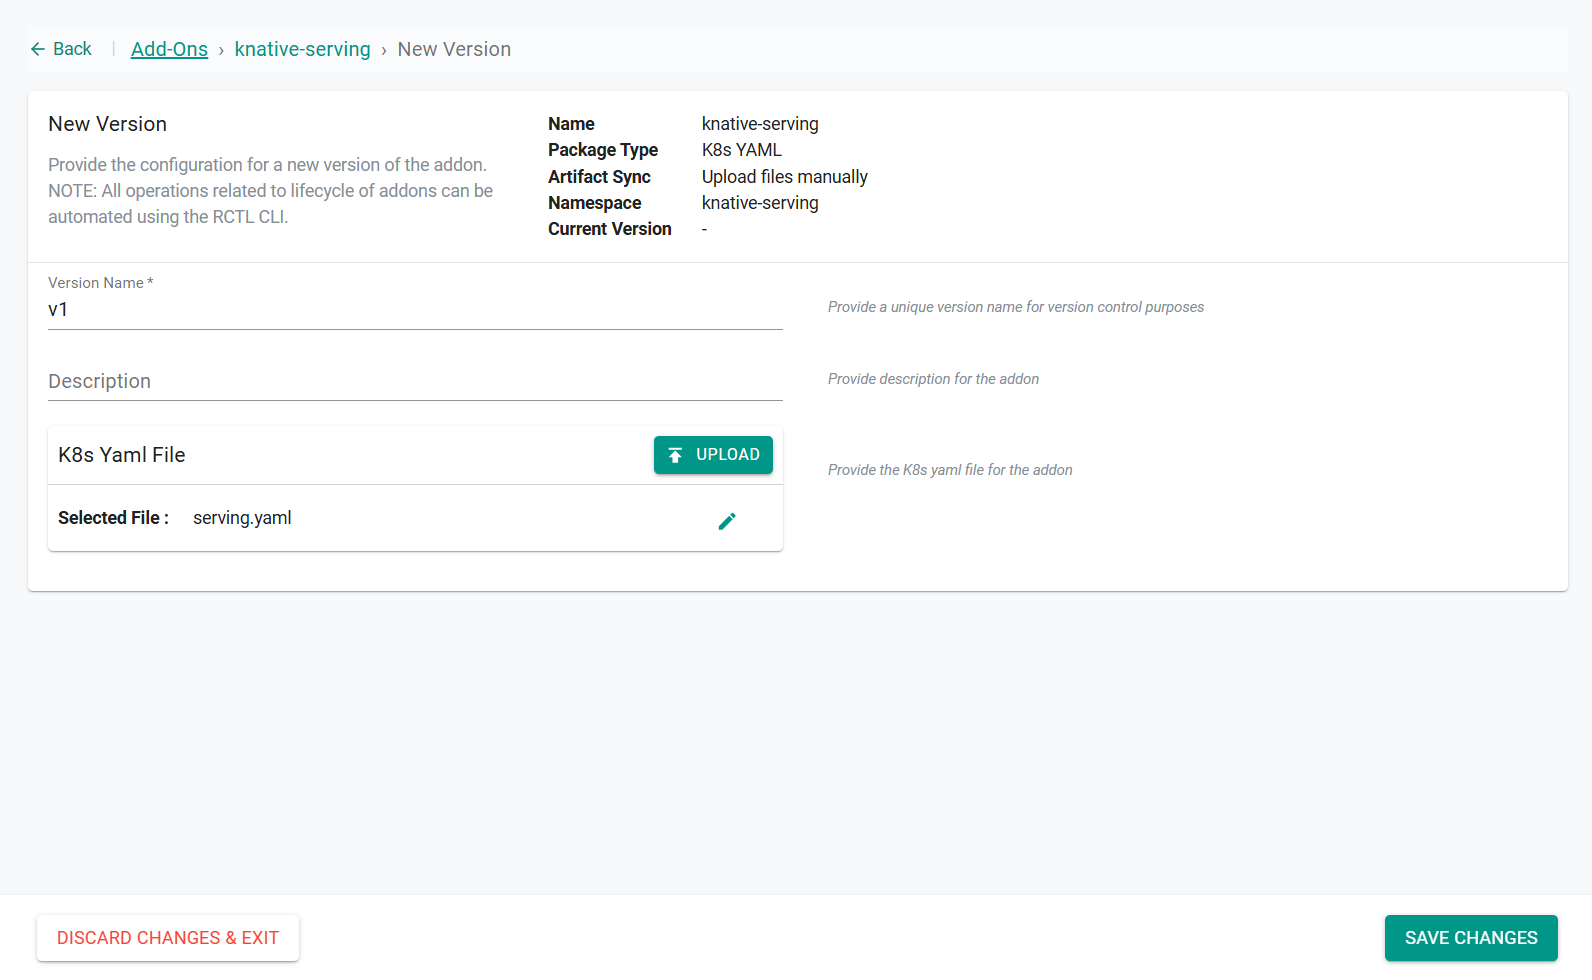
Task: Click the back arrow icon
Action: [x=38, y=49]
